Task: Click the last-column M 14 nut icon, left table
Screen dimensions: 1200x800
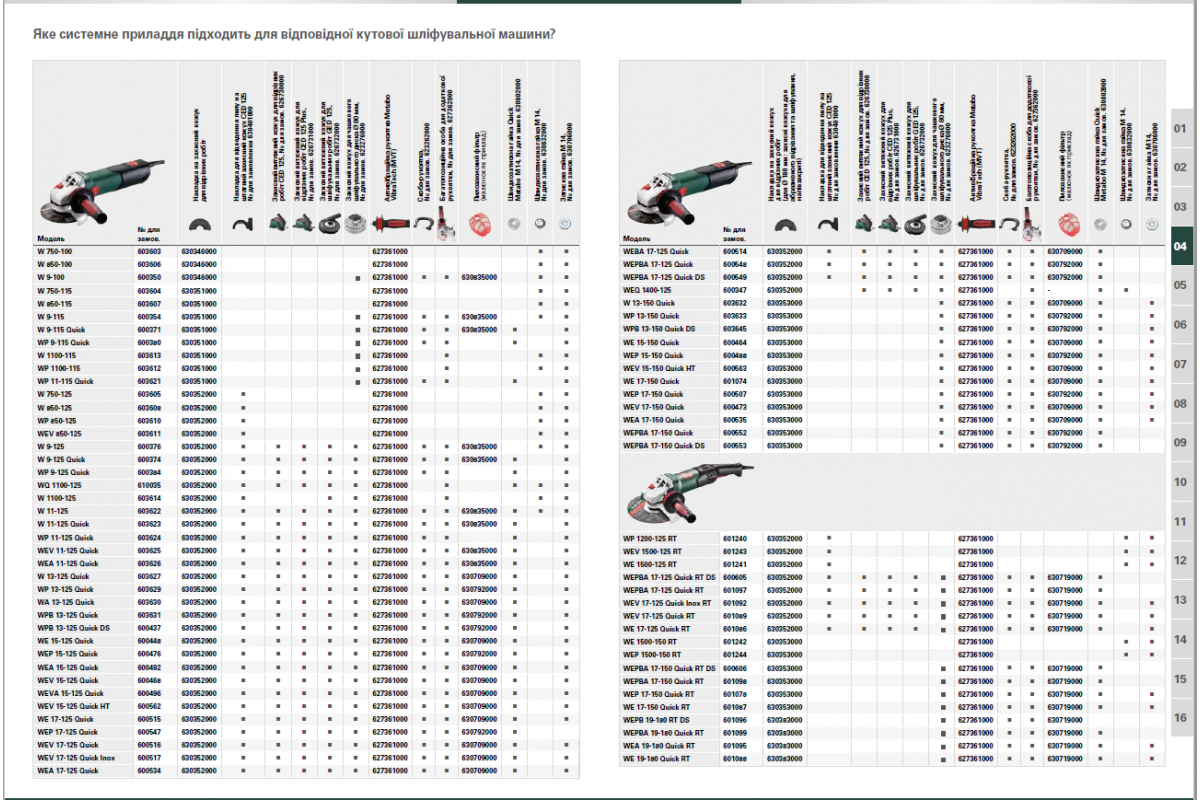Action: pos(565,225)
